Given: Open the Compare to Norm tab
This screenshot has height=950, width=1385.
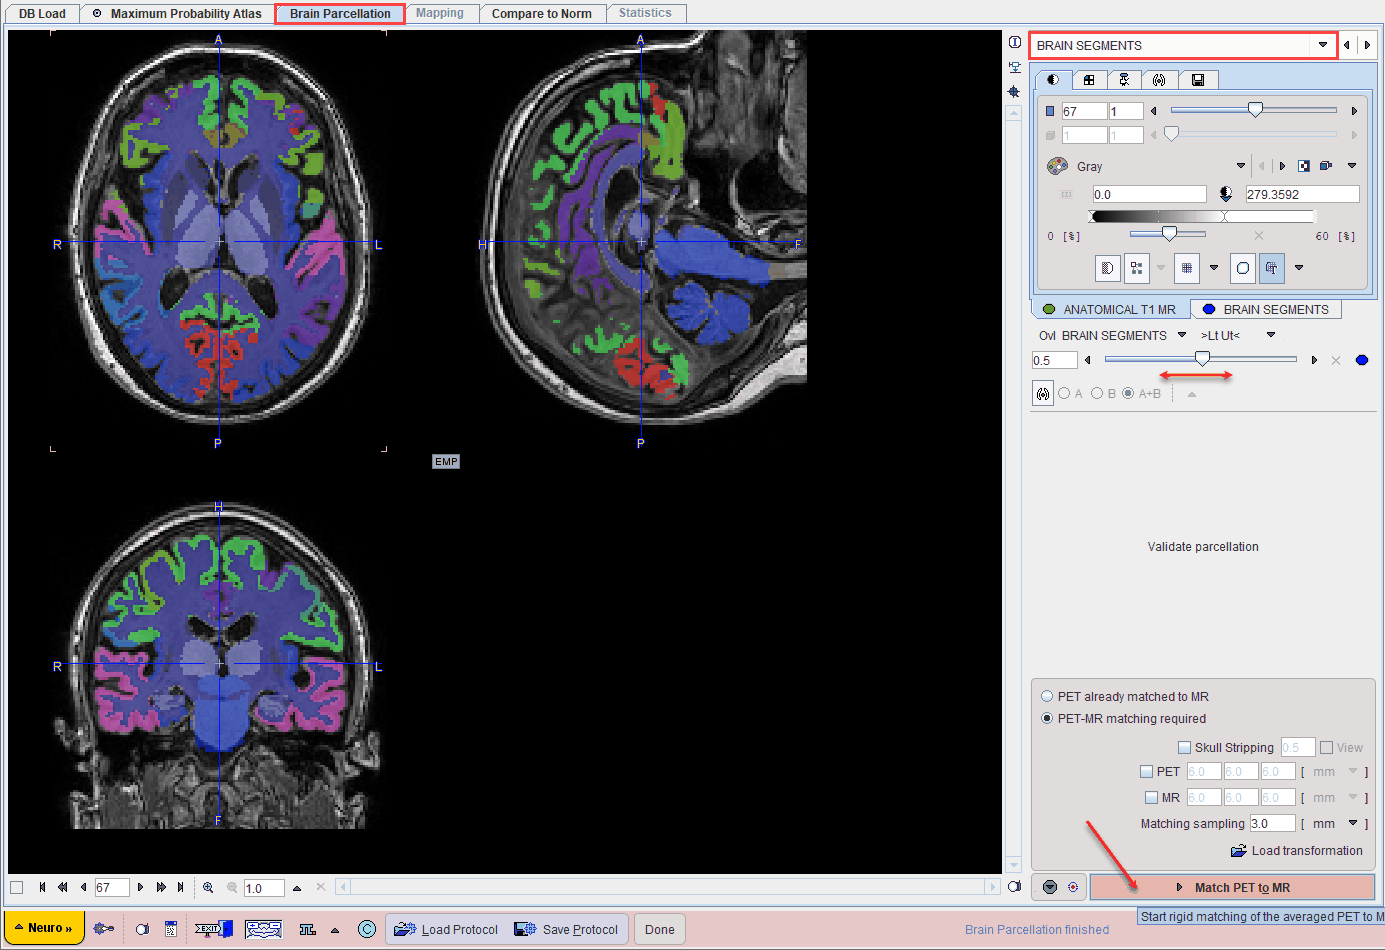Looking at the screenshot, I should point(541,13).
